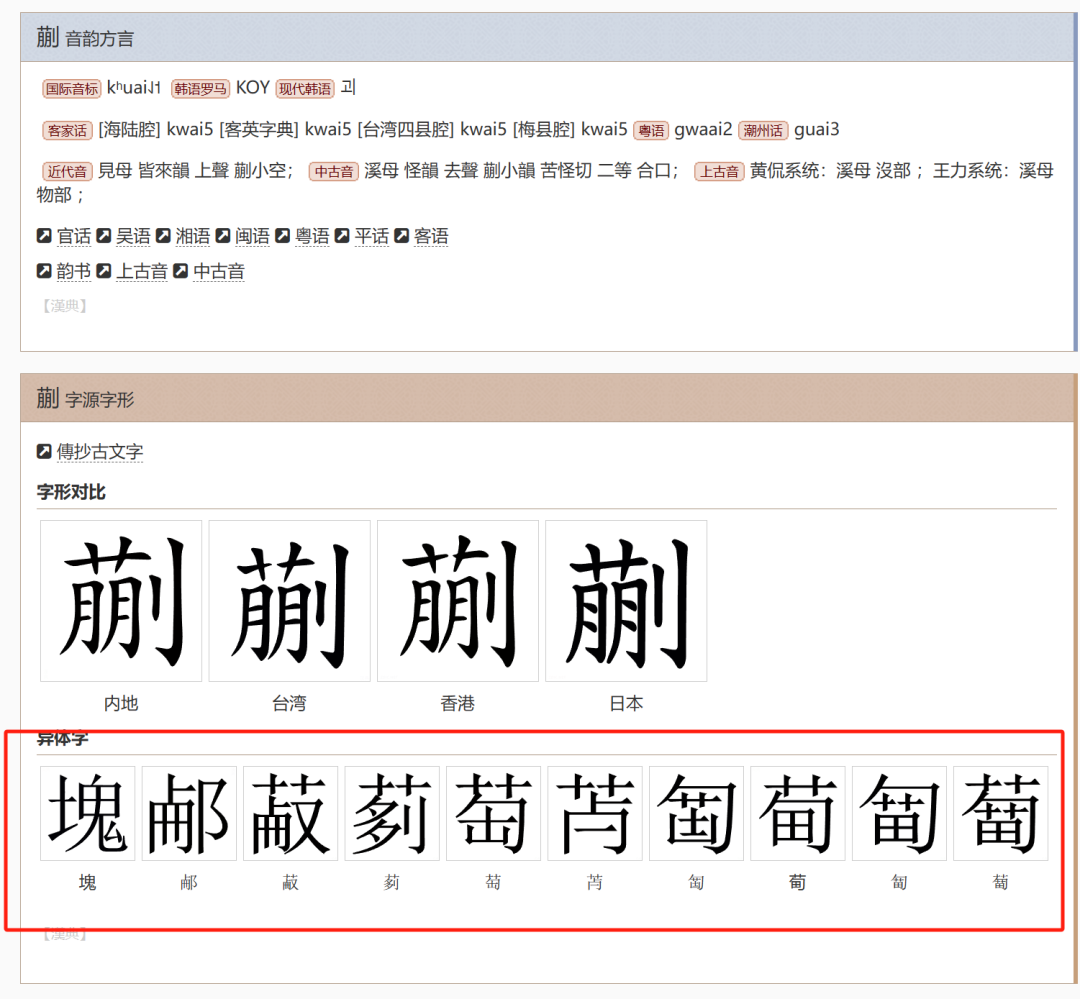
Task: Open the 中古音 link below dialects
Action: coord(219,271)
